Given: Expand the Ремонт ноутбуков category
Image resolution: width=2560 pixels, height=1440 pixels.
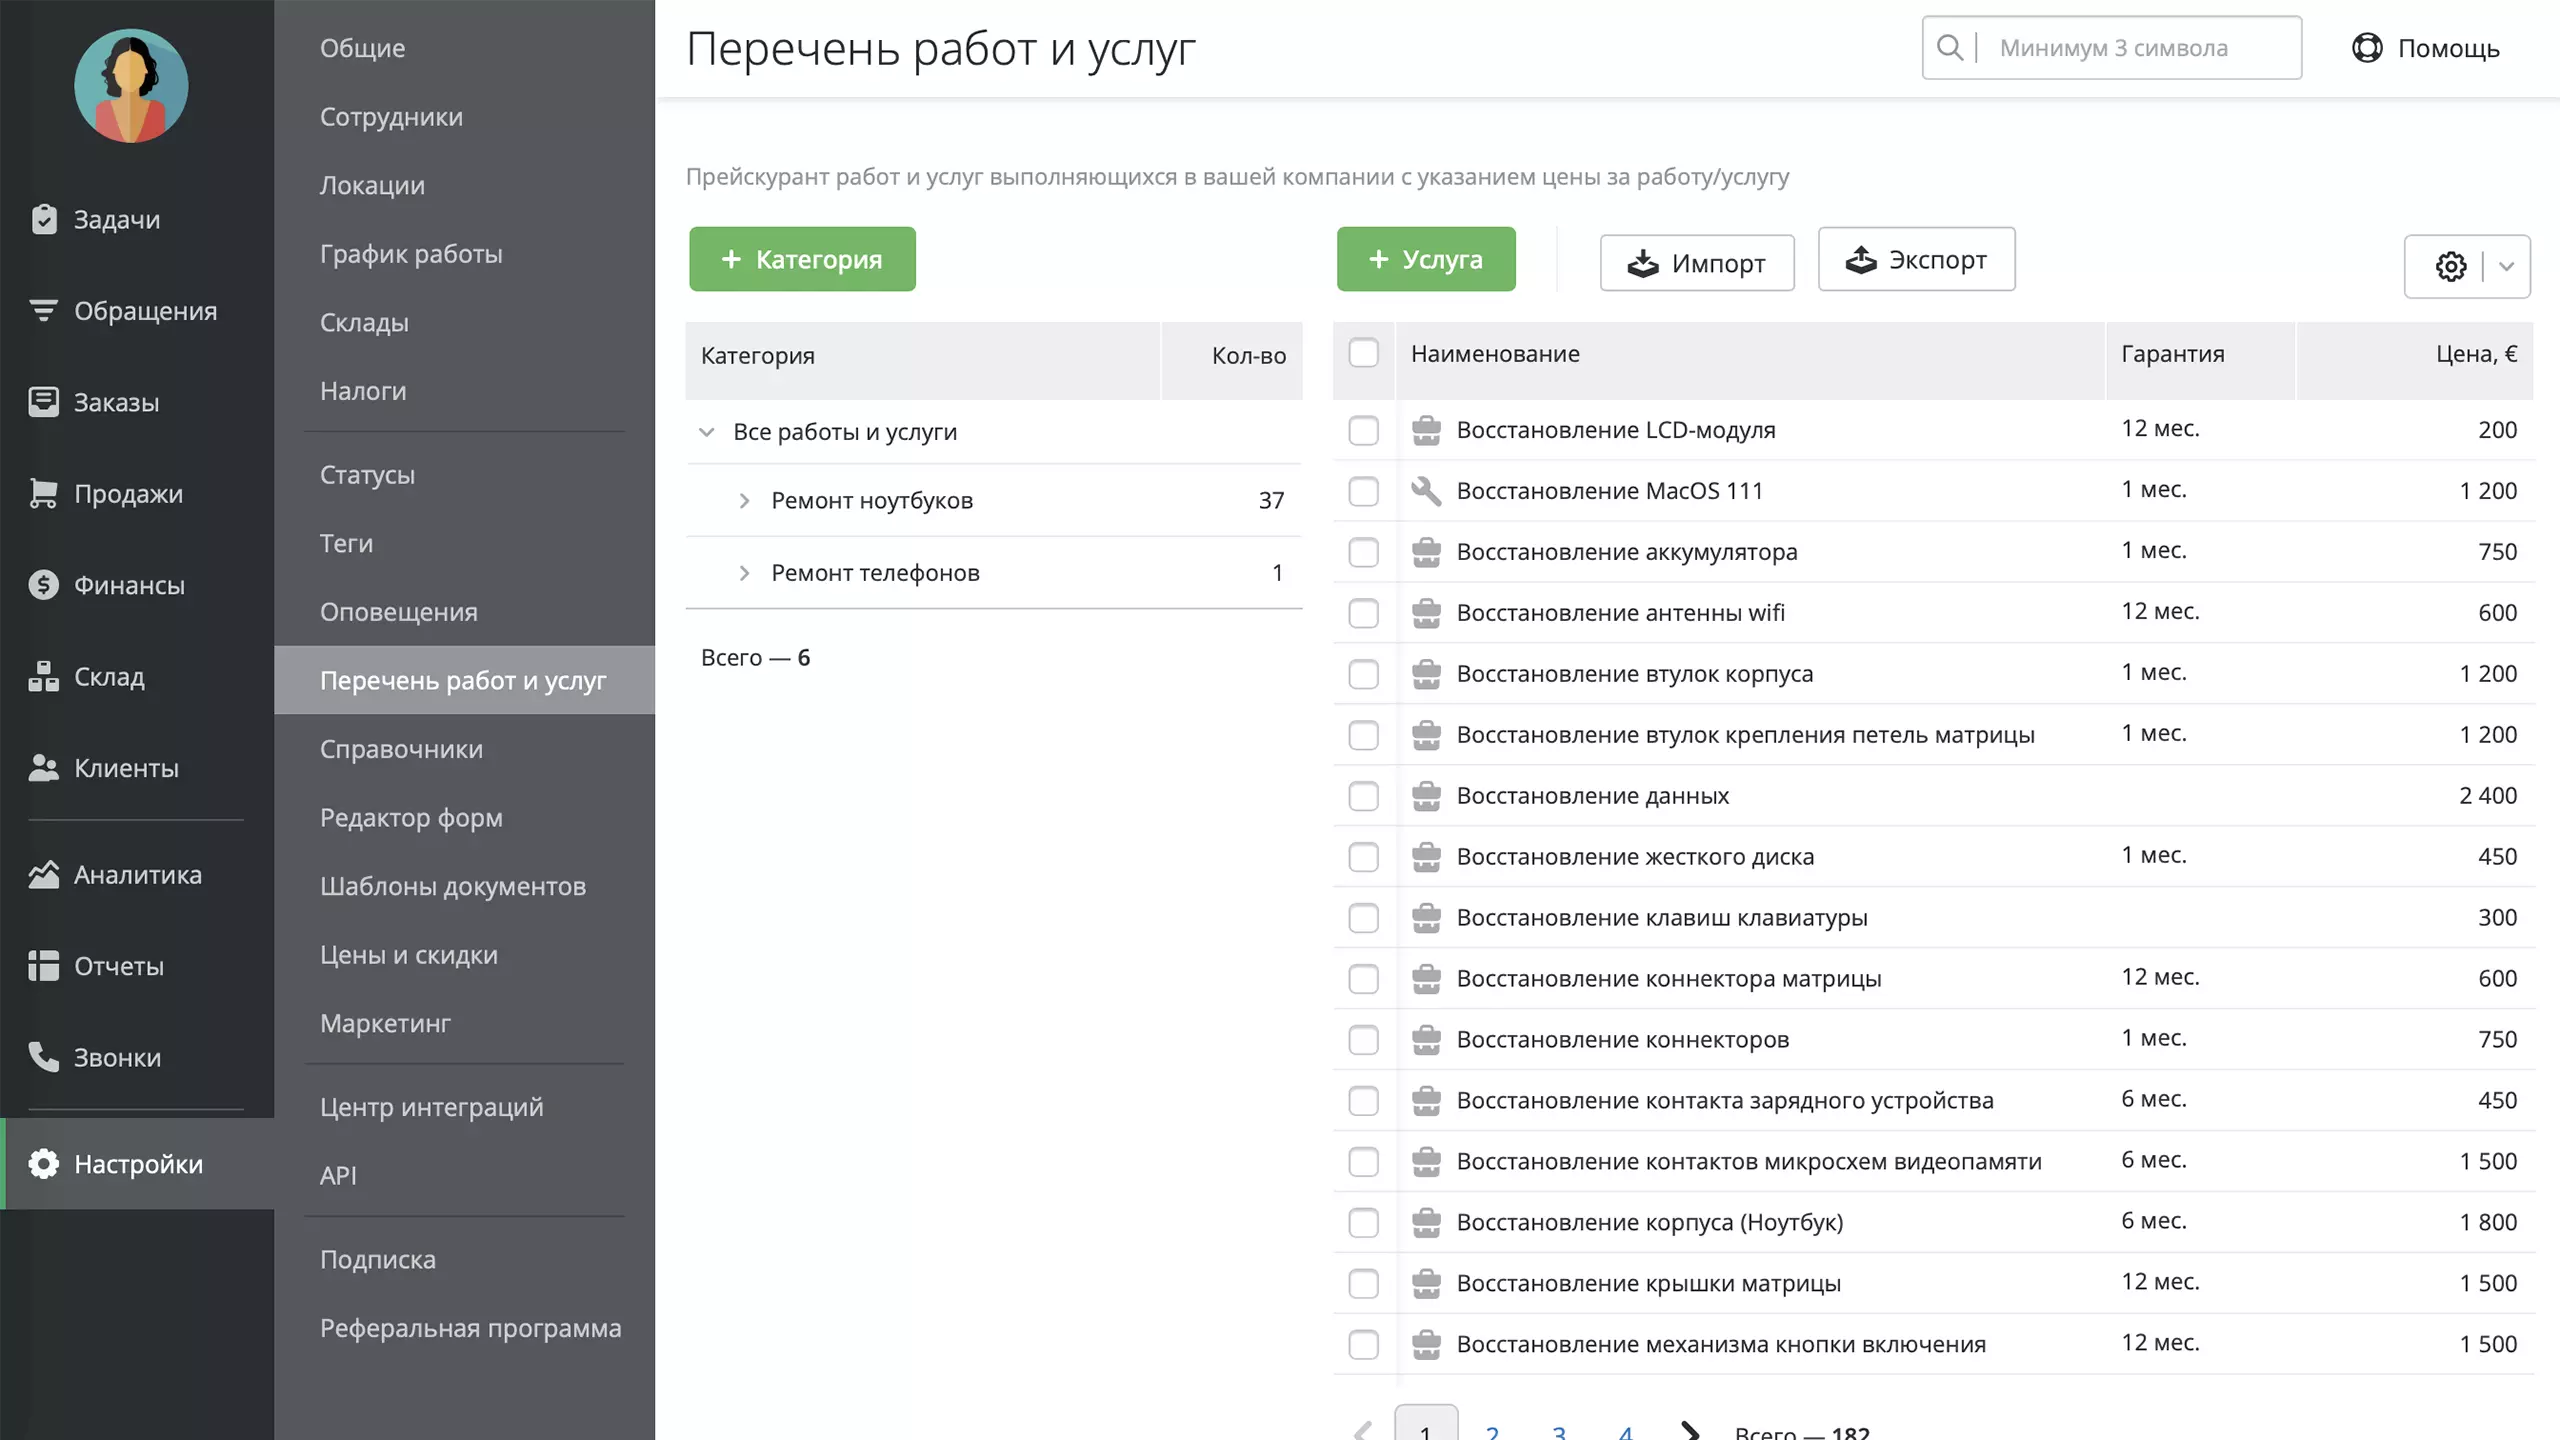Looking at the screenshot, I should coord(744,500).
